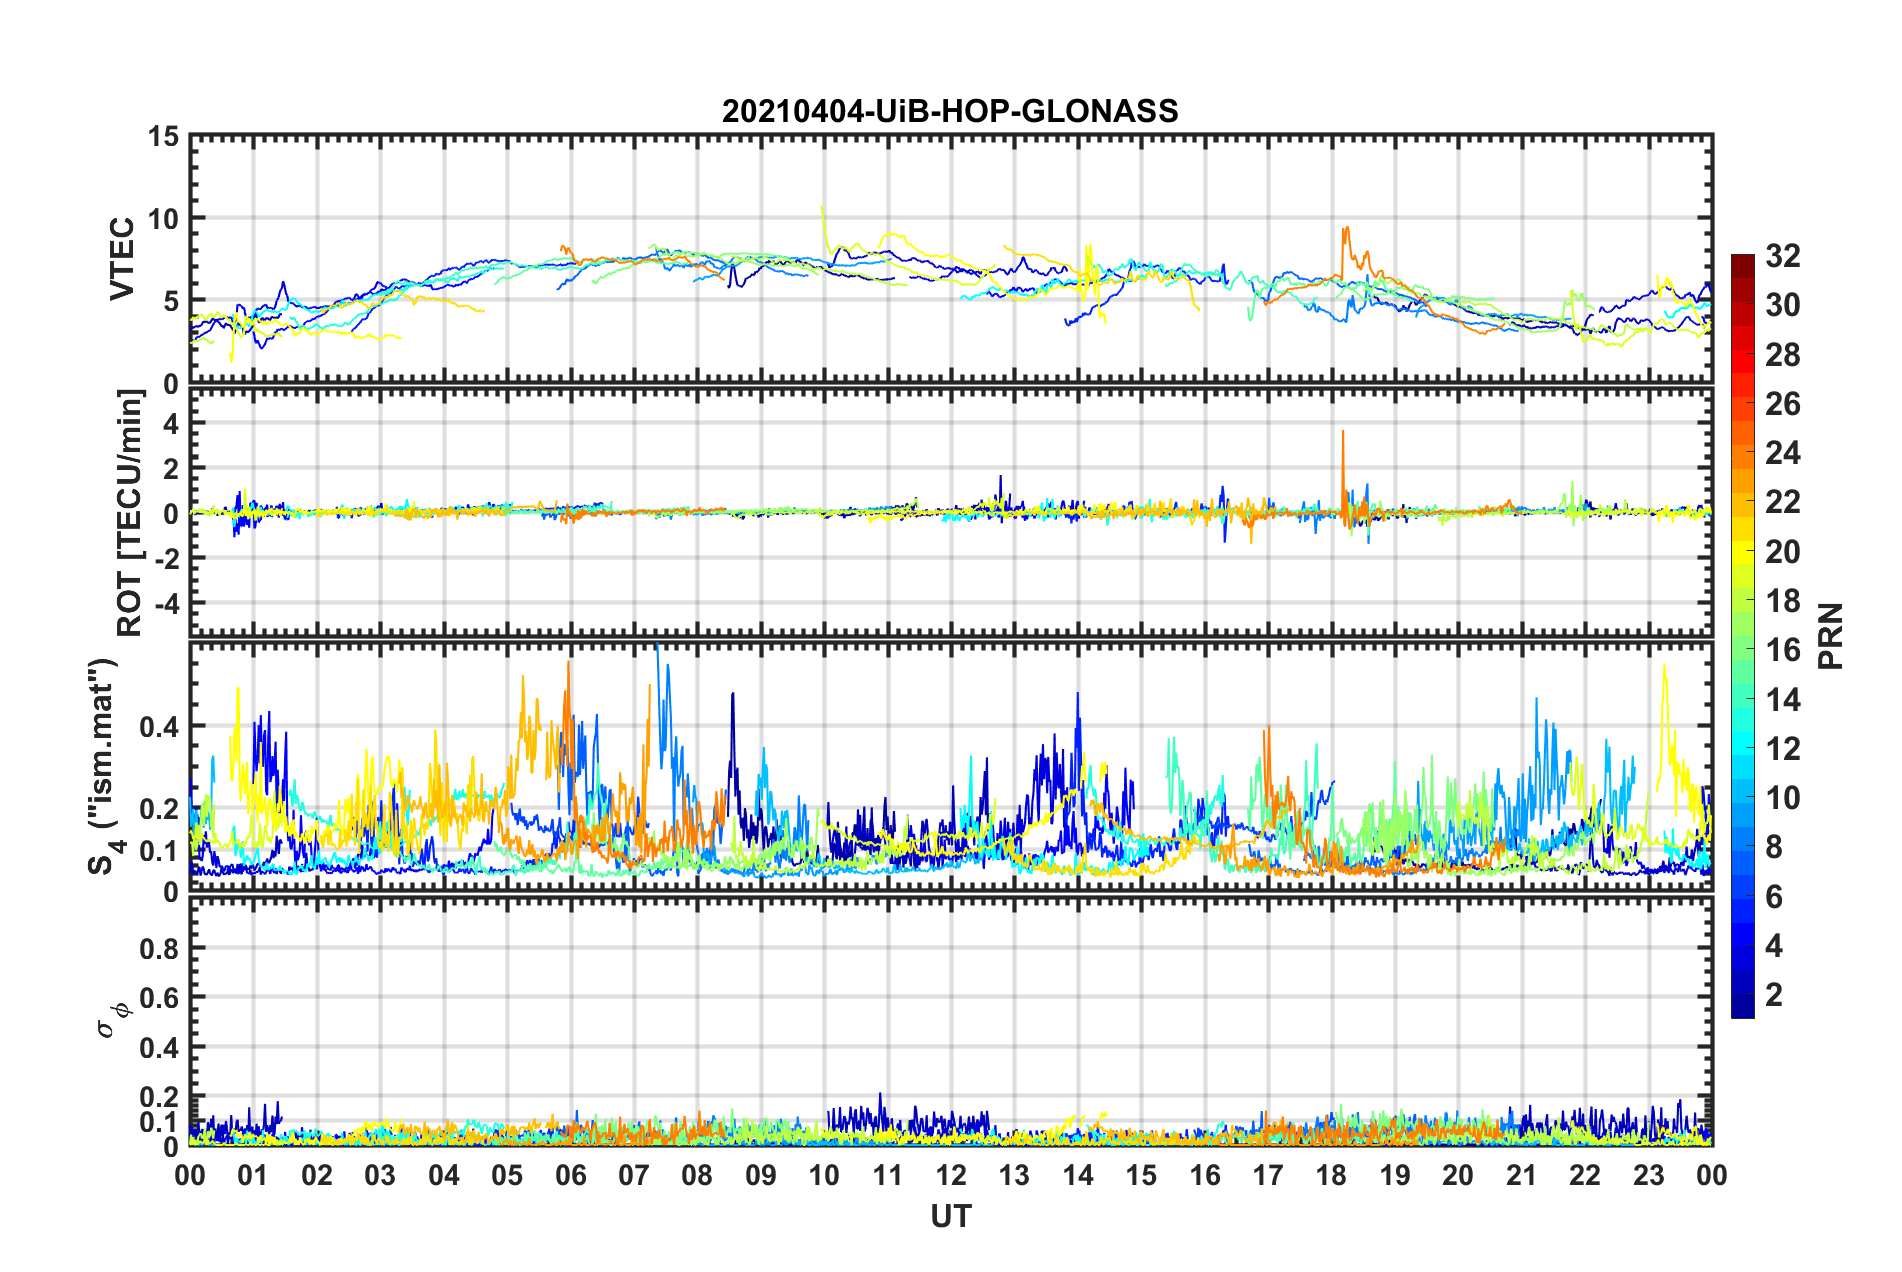Select the S4 ("ism.mat") axis label
This screenshot has height=1272, width=1902.
(x=104, y=766)
